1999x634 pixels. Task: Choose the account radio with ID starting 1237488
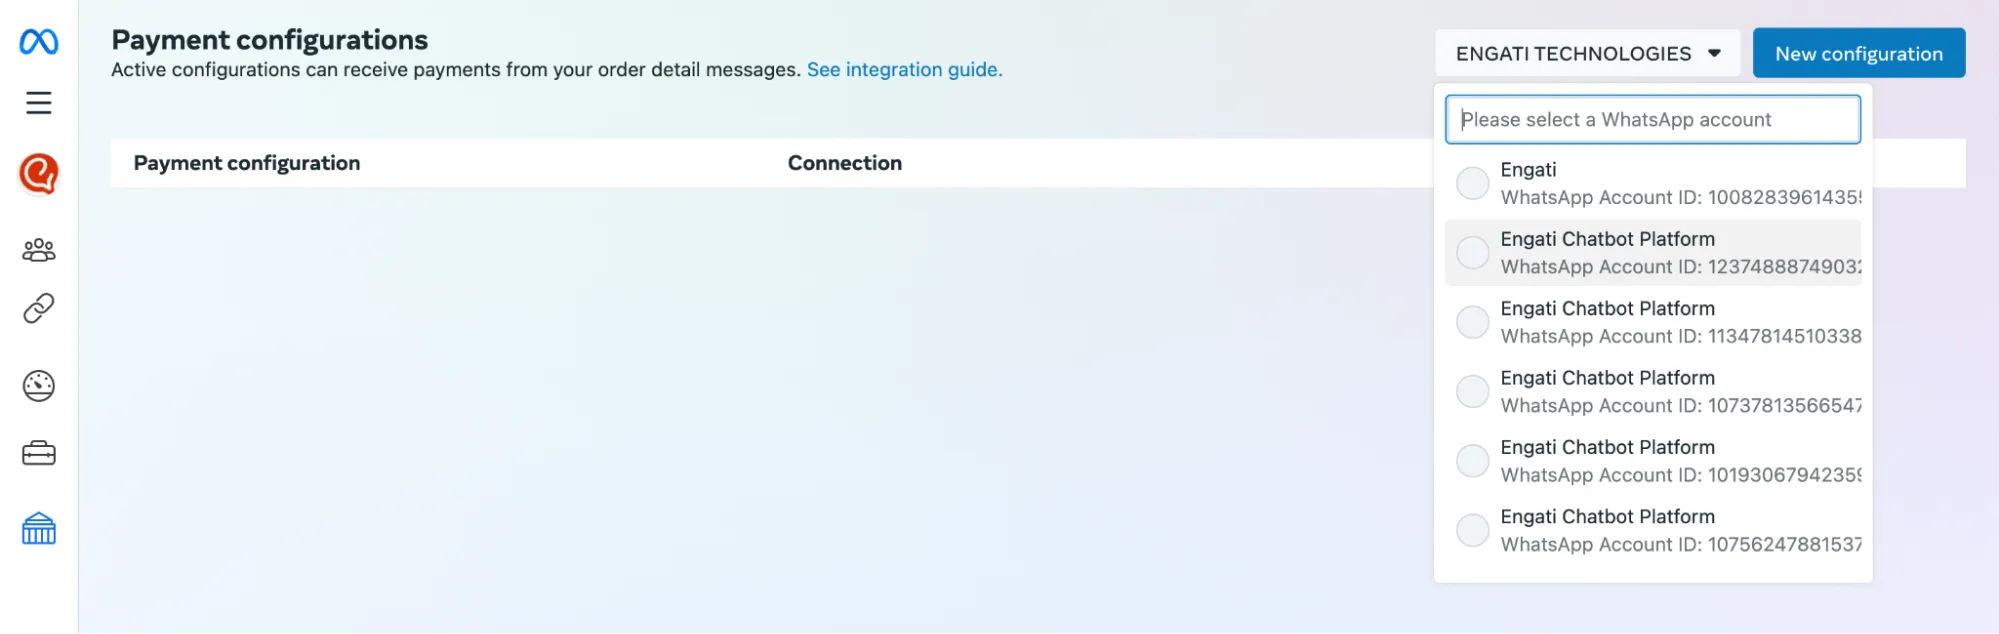(x=1472, y=253)
